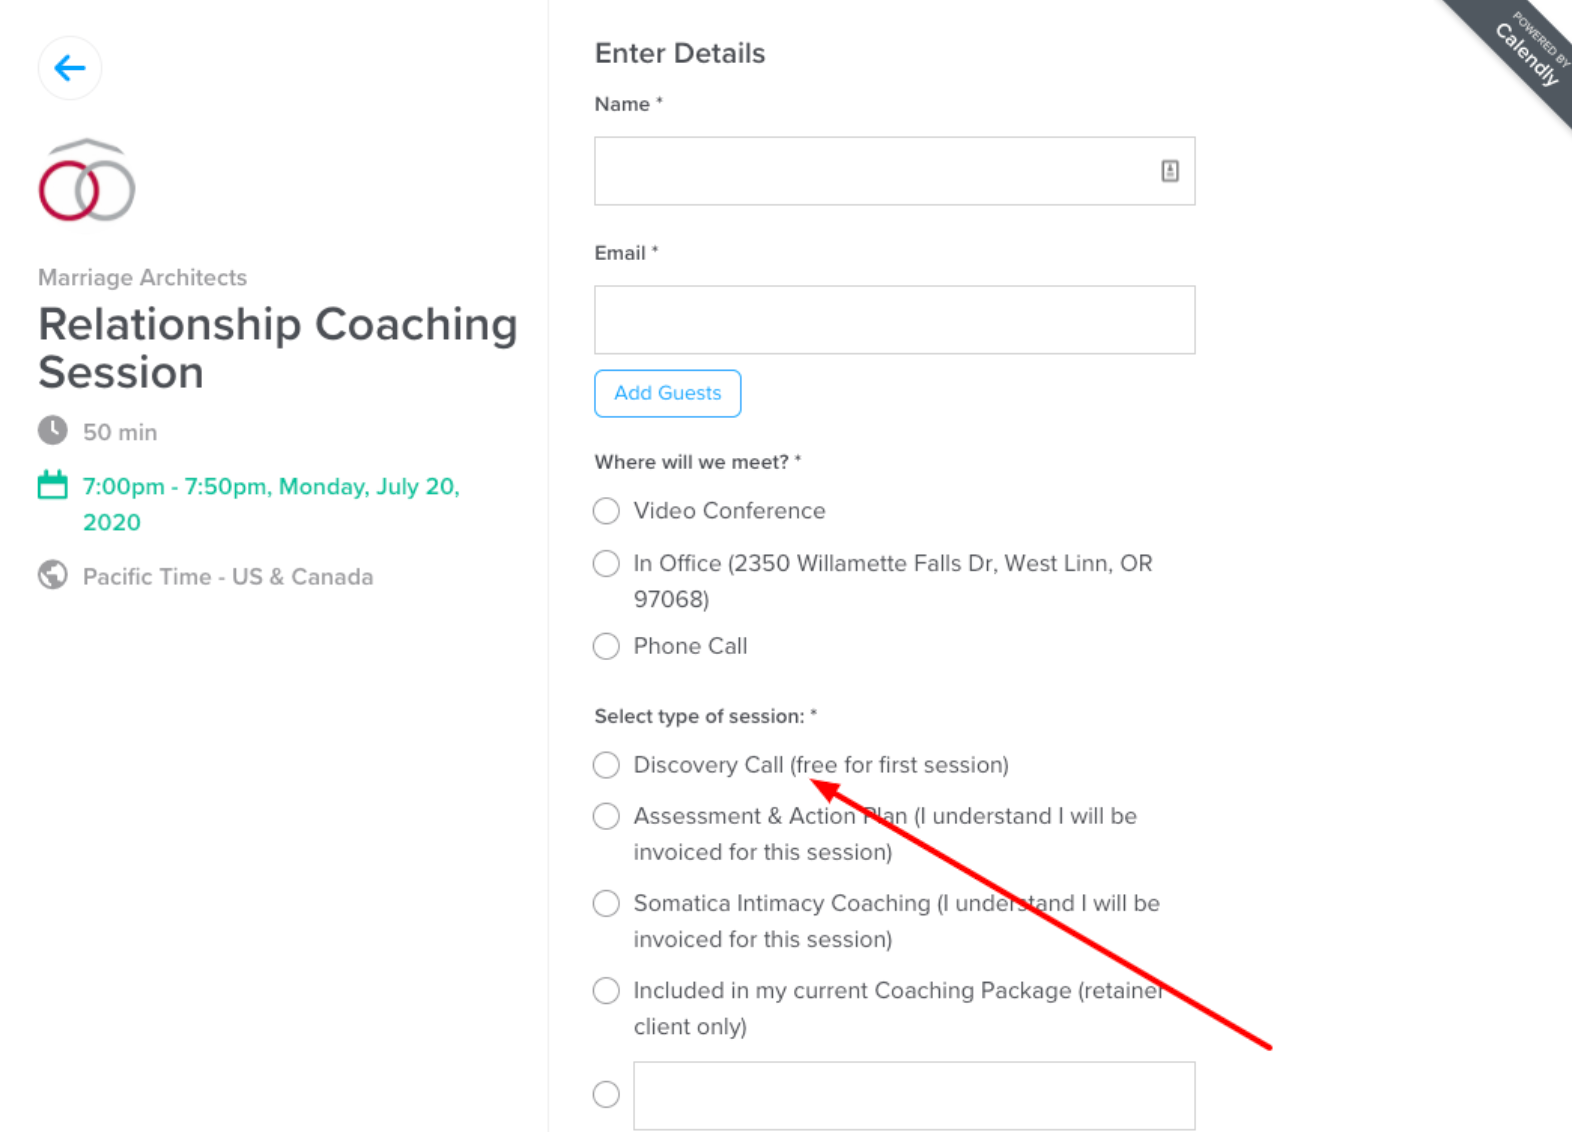Click the contact autofill icon in Name field
This screenshot has width=1572, height=1138.
(x=1169, y=171)
